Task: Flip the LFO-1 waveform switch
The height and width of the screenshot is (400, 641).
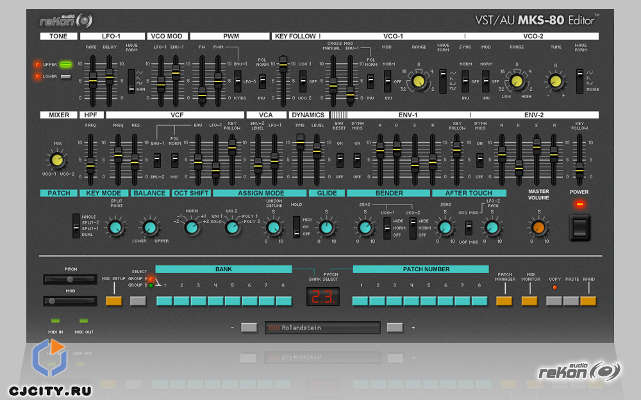Action: [x=131, y=81]
